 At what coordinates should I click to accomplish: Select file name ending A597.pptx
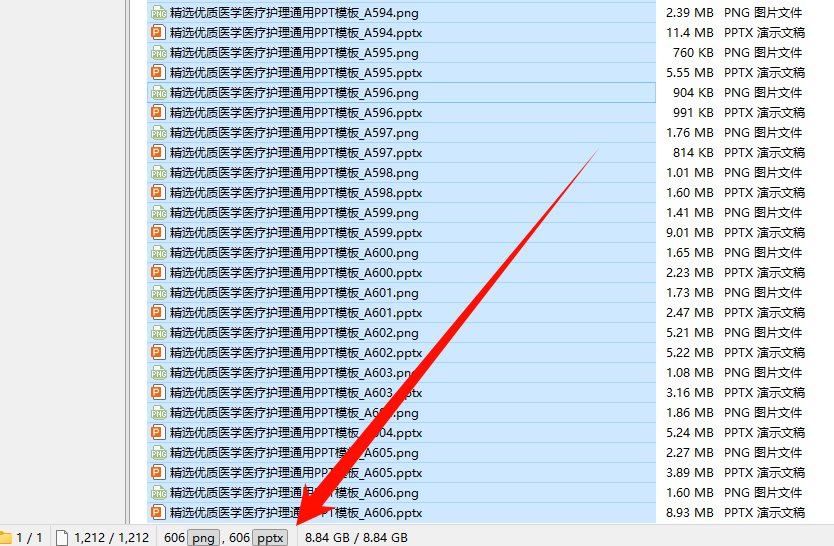pyautogui.click(x=296, y=153)
